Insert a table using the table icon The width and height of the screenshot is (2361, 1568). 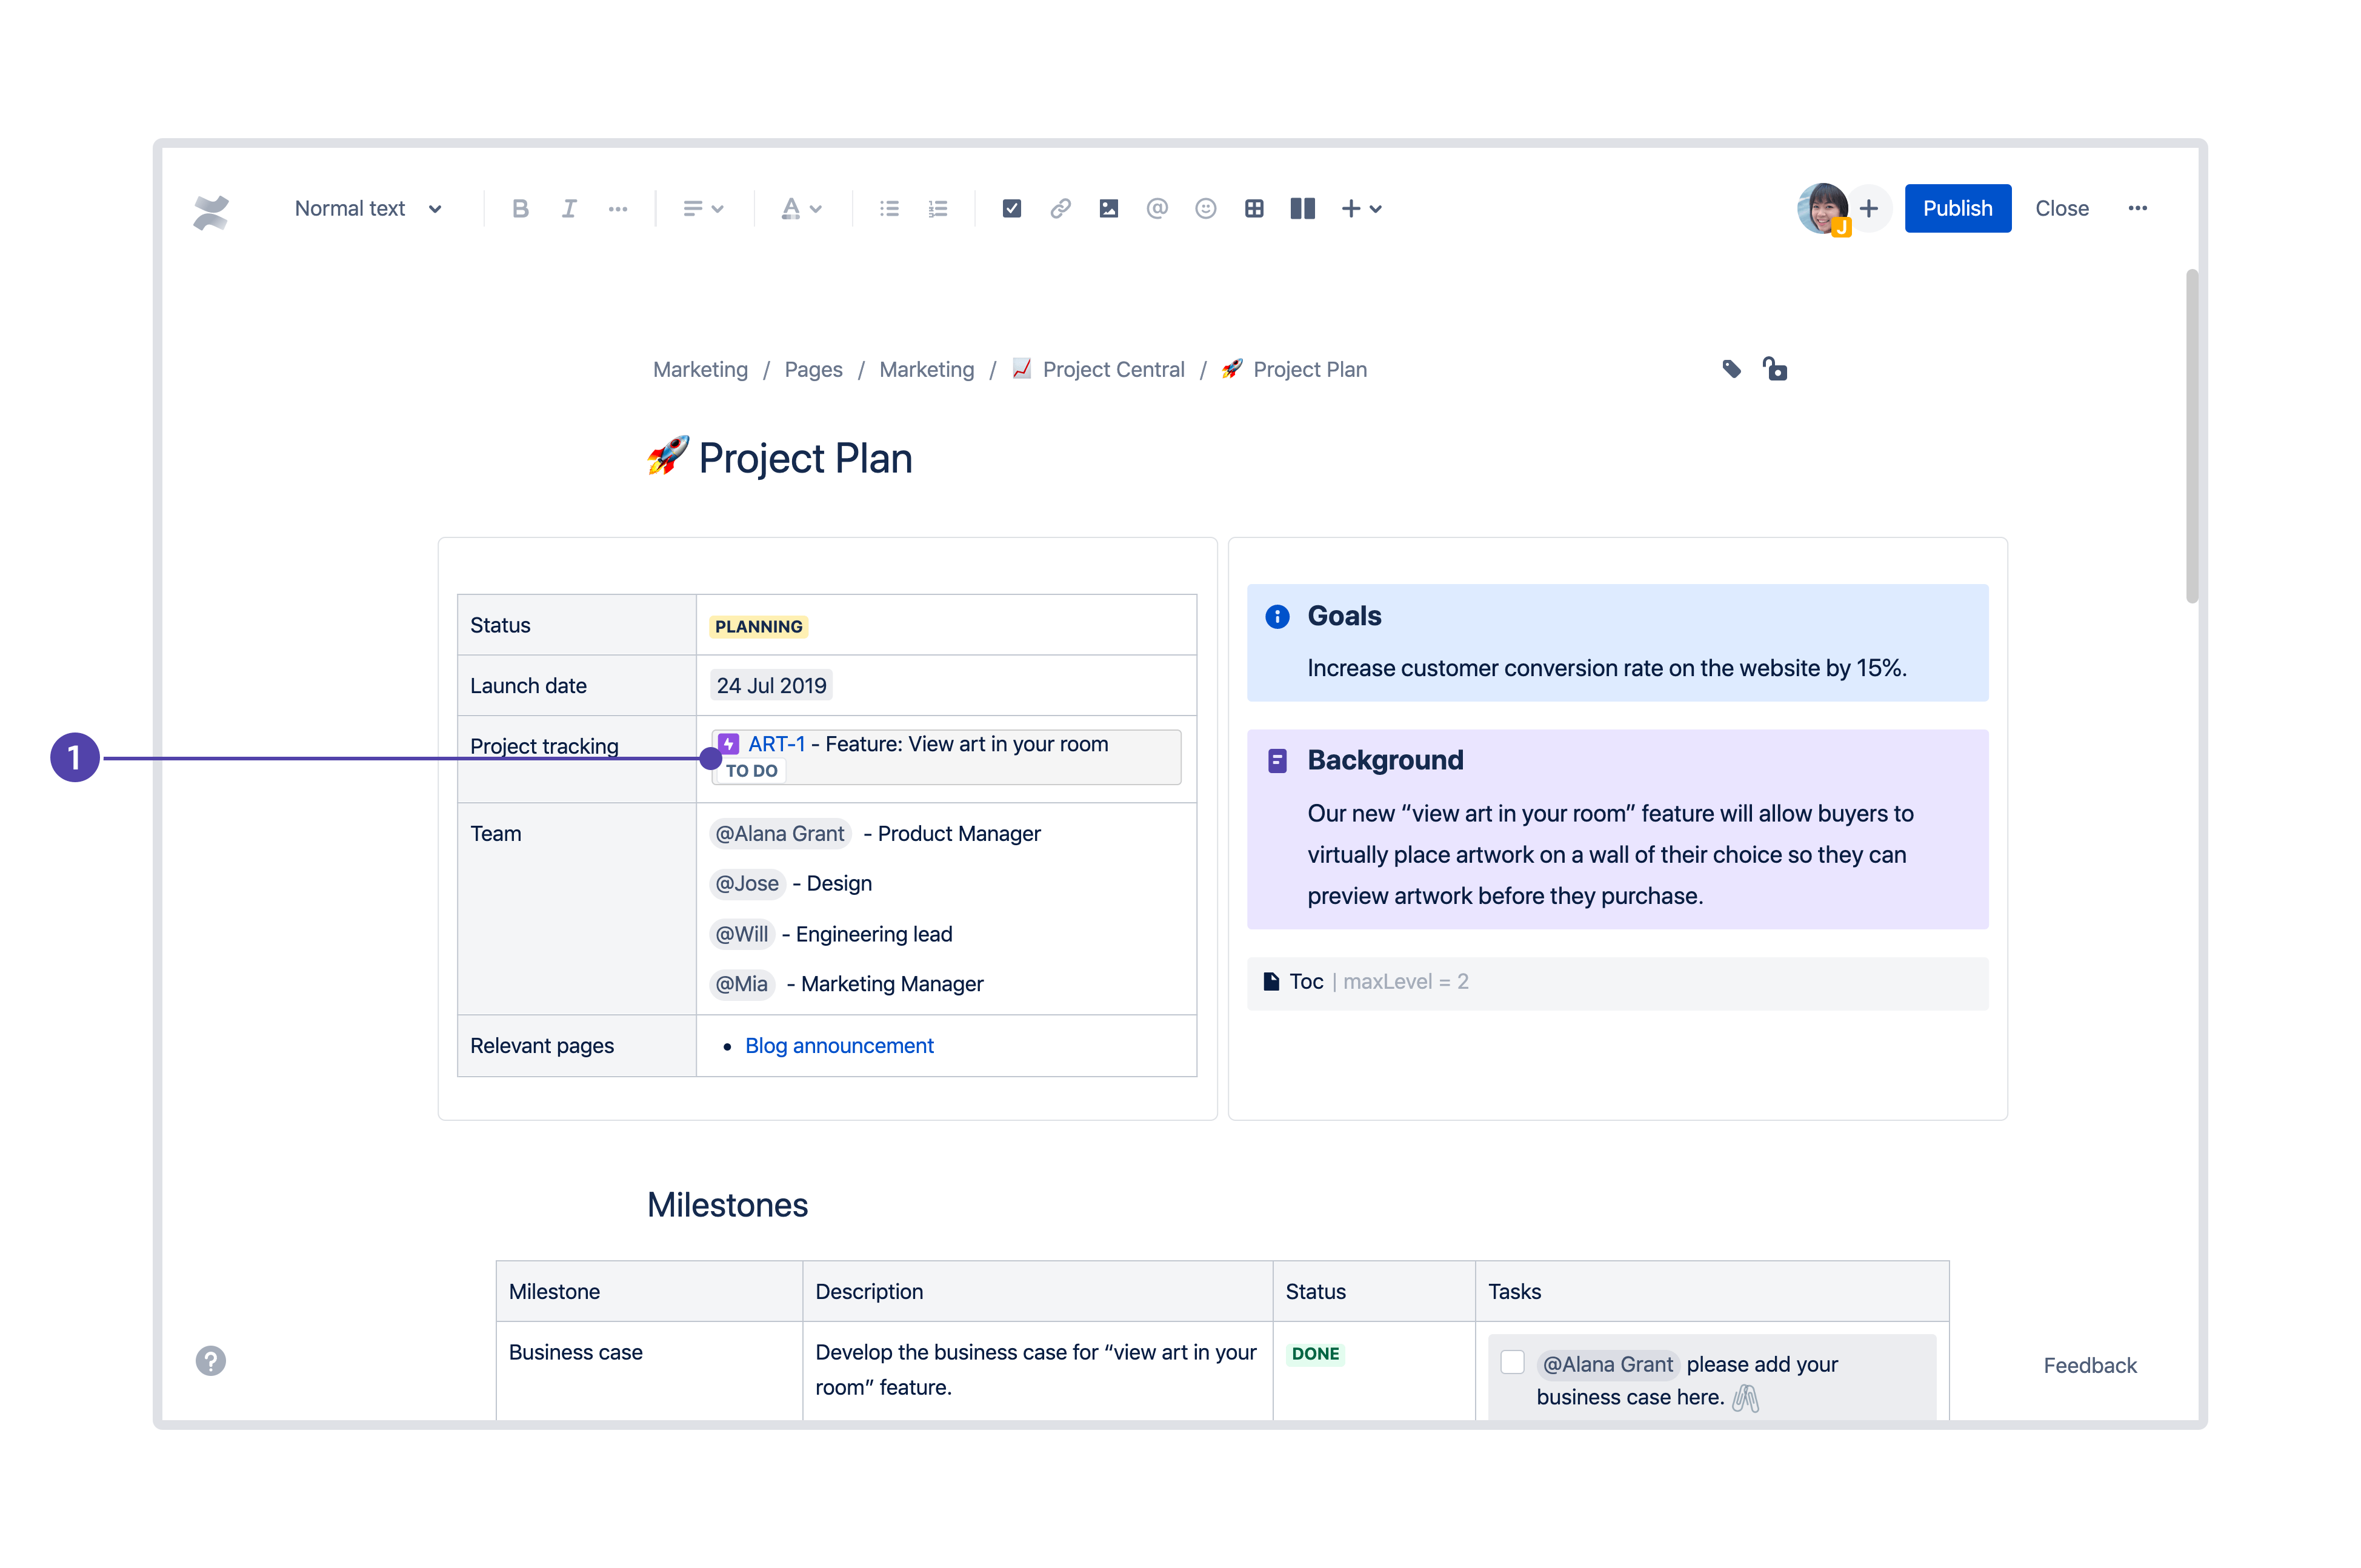click(x=1254, y=208)
